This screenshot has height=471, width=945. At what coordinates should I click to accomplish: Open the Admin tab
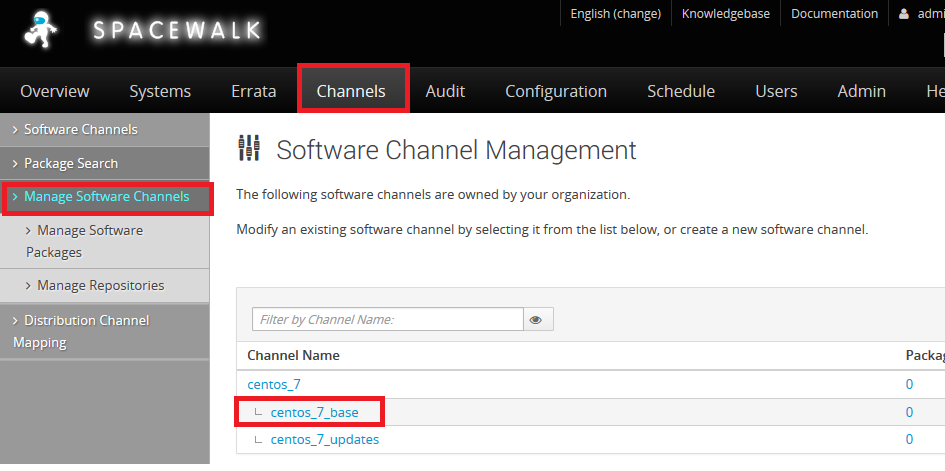click(862, 91)
